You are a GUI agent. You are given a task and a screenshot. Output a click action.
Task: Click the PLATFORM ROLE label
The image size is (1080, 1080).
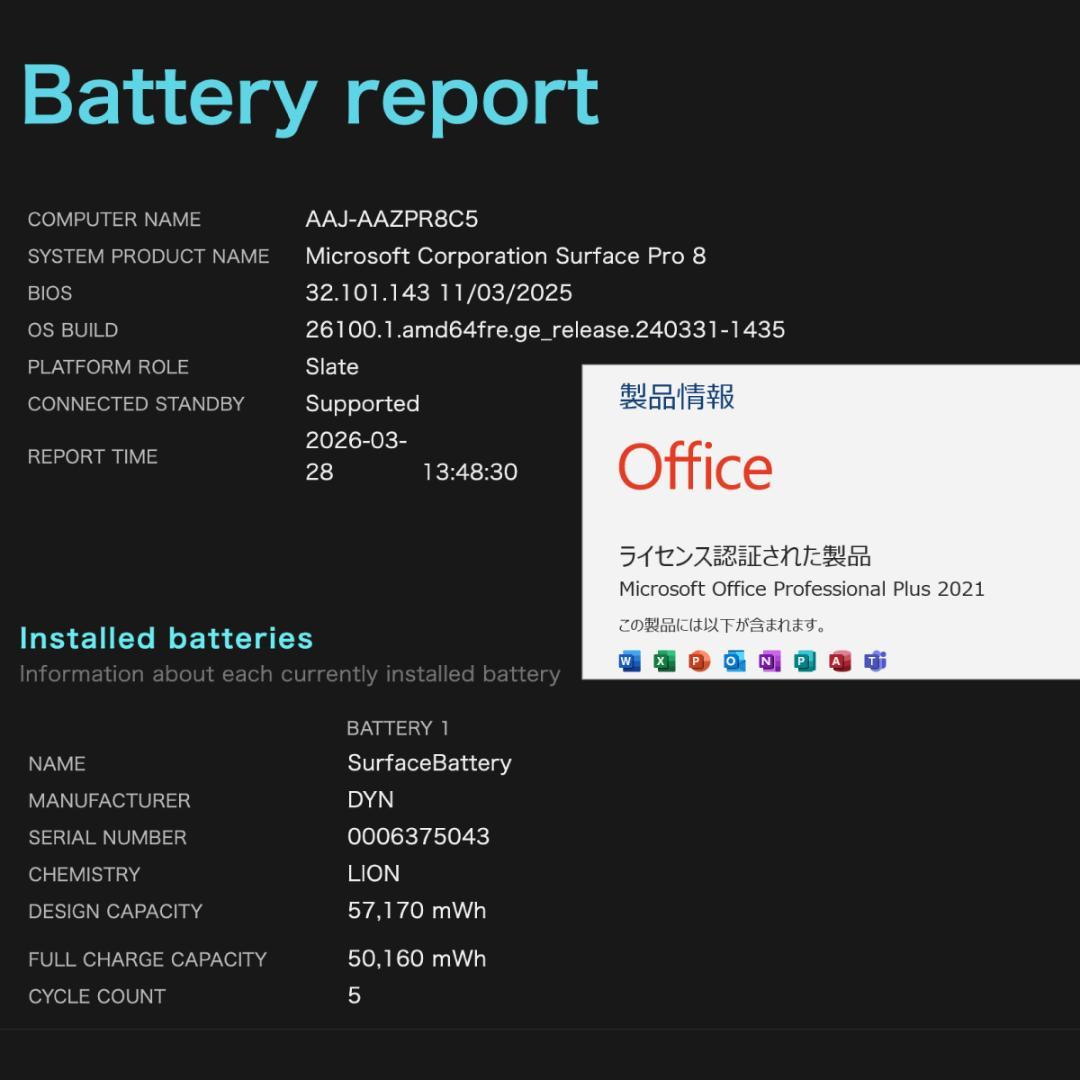pos(108,367)
